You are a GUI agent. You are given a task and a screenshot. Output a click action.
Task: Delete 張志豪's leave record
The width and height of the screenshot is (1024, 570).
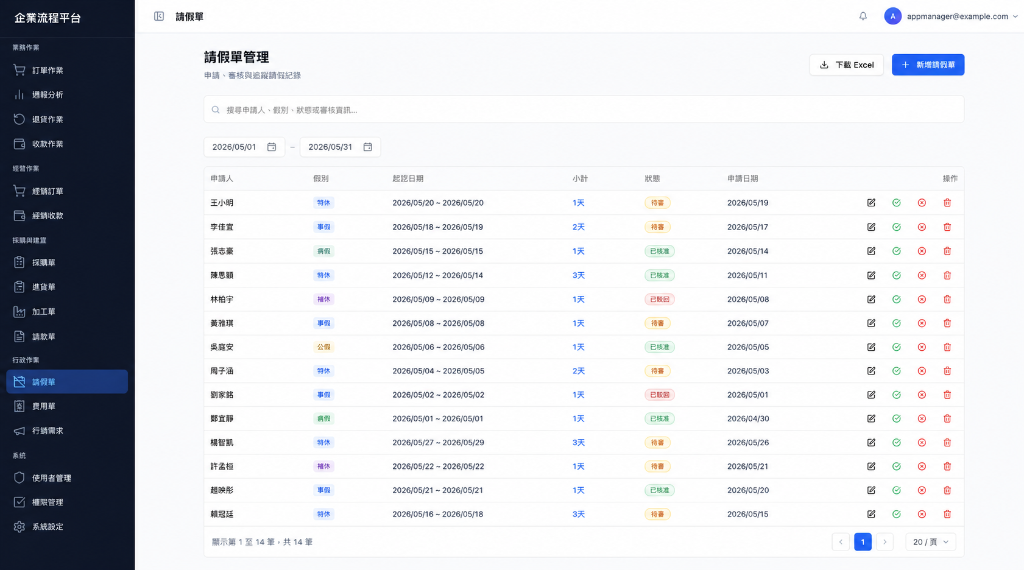pos(947,251)
